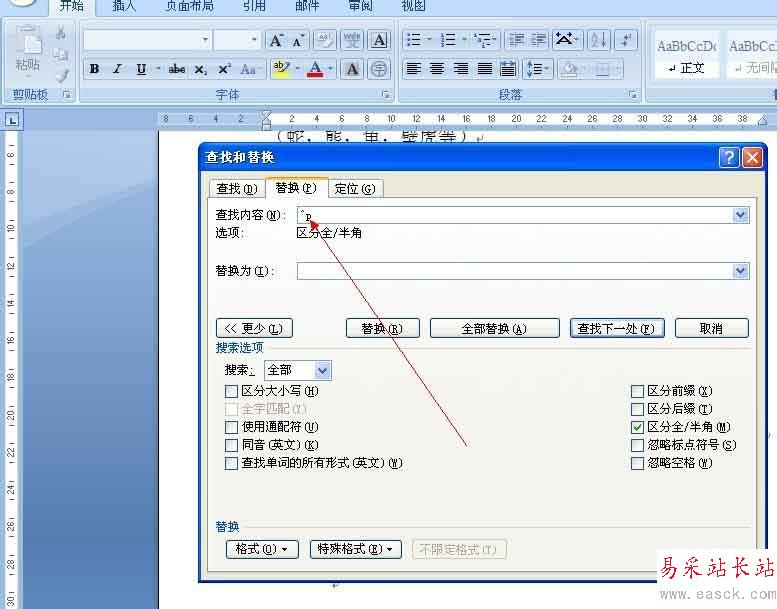The image size is (777, 609).
Task: Toggle Italic formatting in ribbon
Action: [x=117, y=69]
